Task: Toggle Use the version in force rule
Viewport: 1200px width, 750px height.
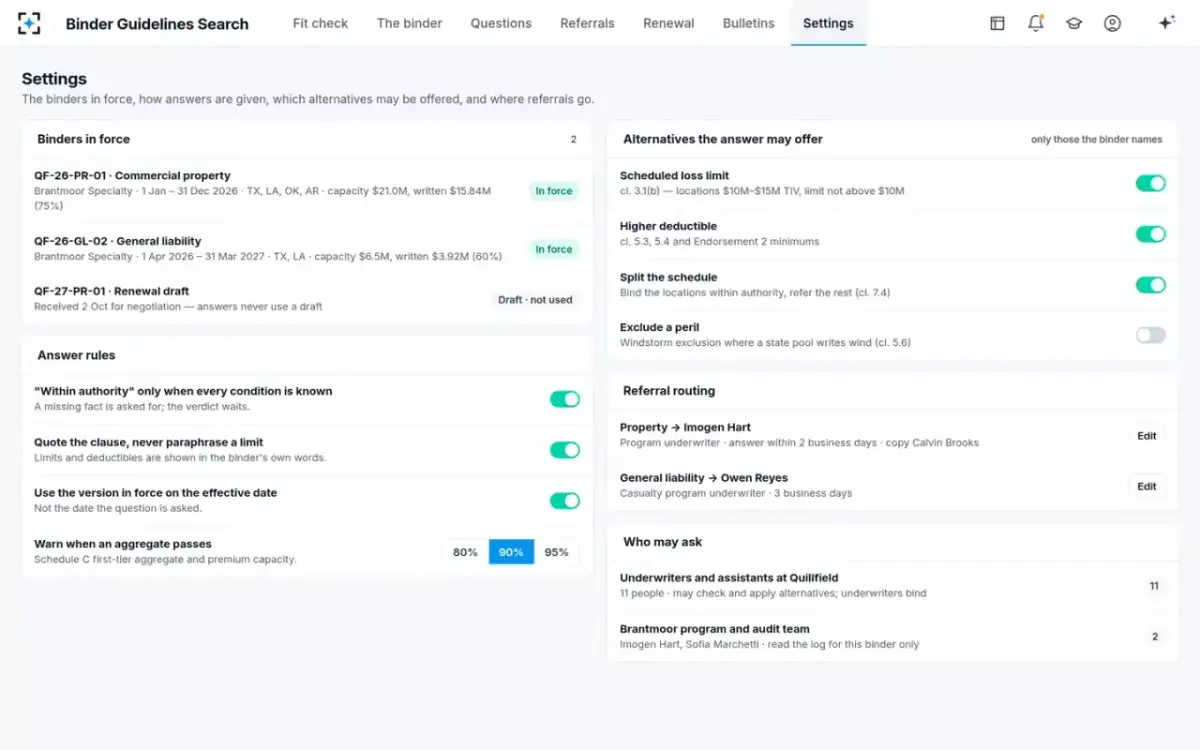Action: (565, 500)
